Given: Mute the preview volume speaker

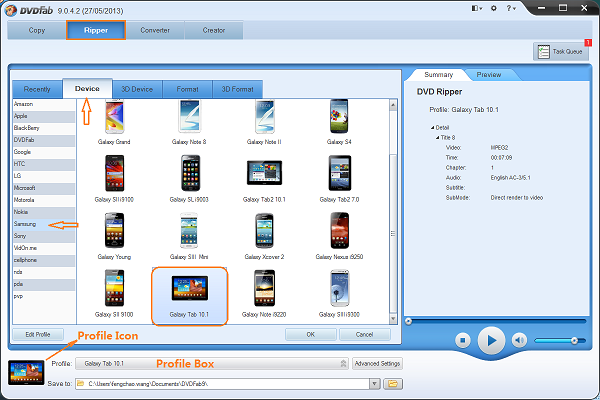Looking at the screenshot, I should point(519,340).
